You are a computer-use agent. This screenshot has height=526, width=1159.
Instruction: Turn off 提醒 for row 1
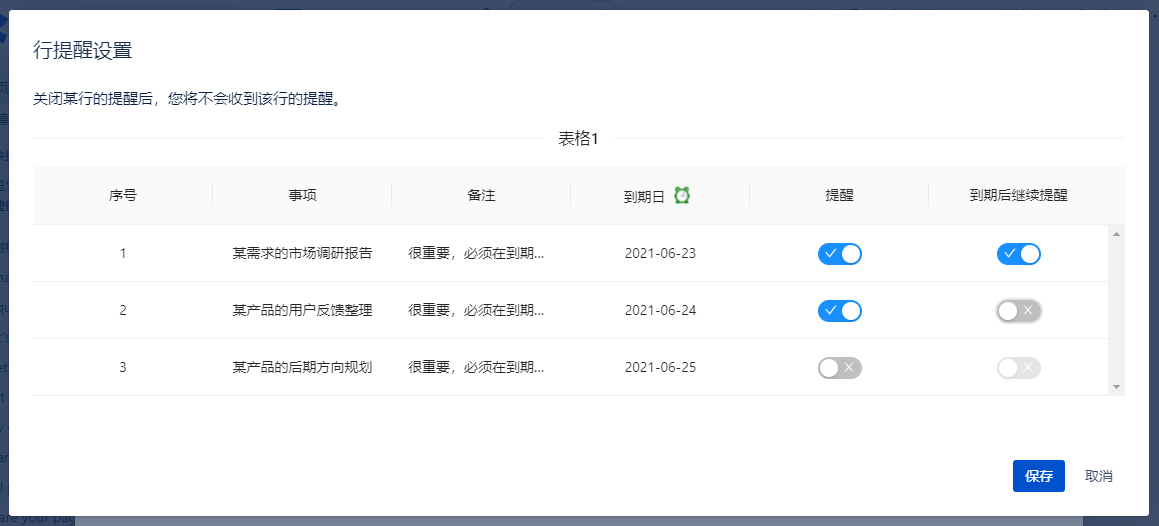[x=839, y=254]
